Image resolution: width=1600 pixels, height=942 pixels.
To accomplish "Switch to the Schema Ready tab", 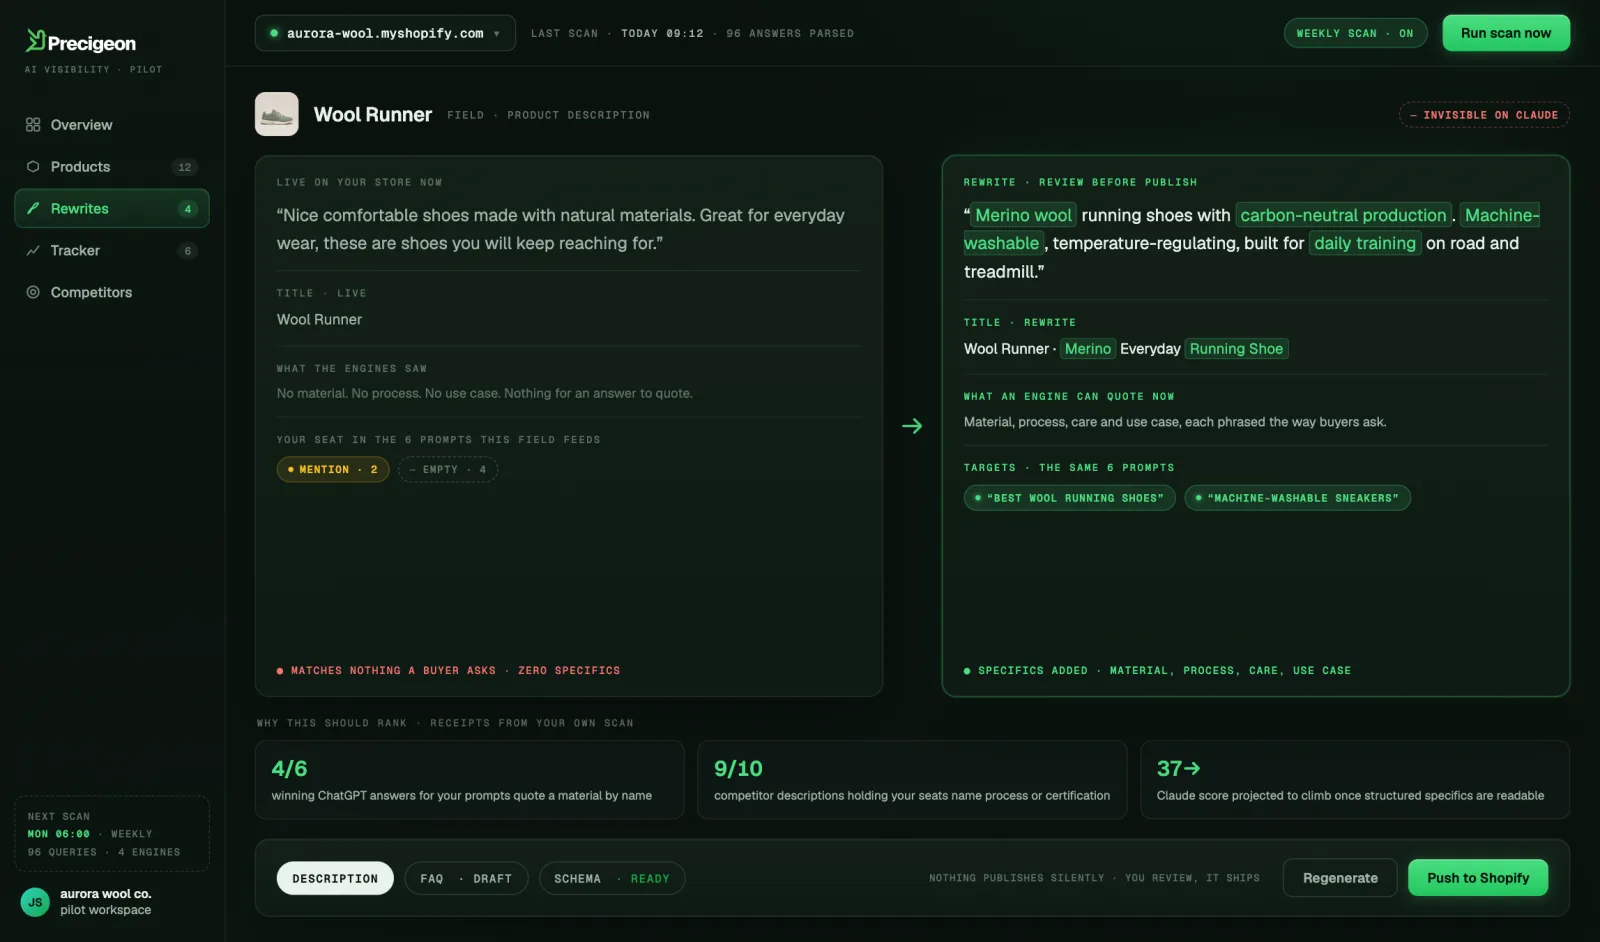I will click(x=612, y=878).
